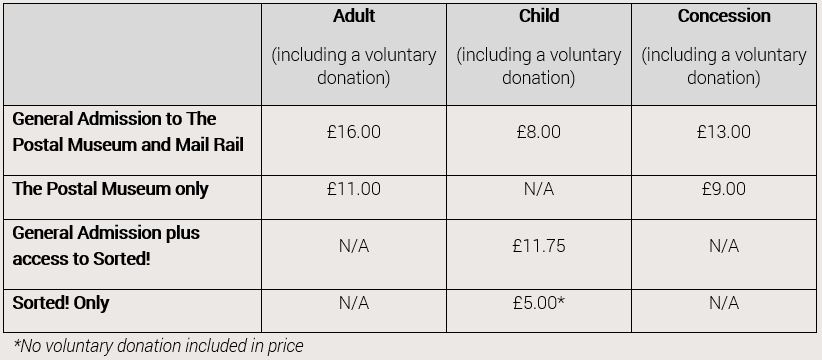Click the no voluntary donation footnote text
Image resolution: width=822 pixels, height=360 pixels.
coord(158,346)
